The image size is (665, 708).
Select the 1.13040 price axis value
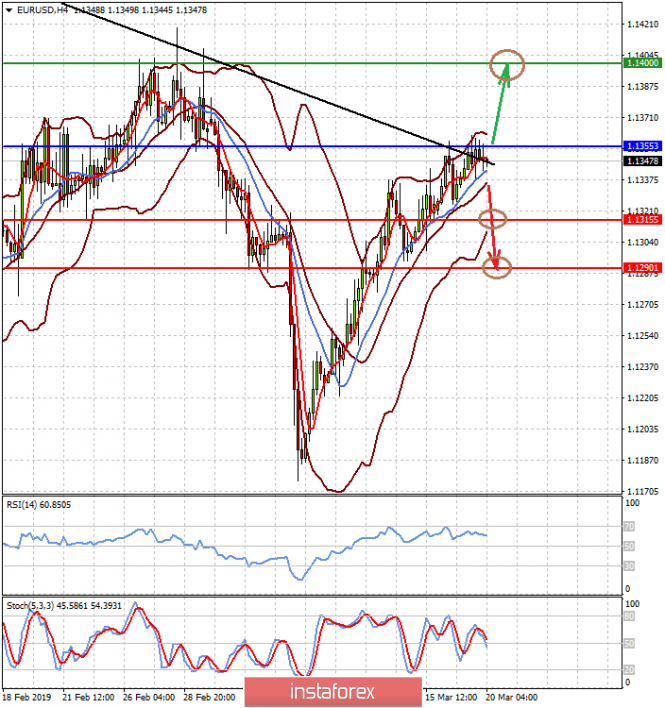point(643,242)
